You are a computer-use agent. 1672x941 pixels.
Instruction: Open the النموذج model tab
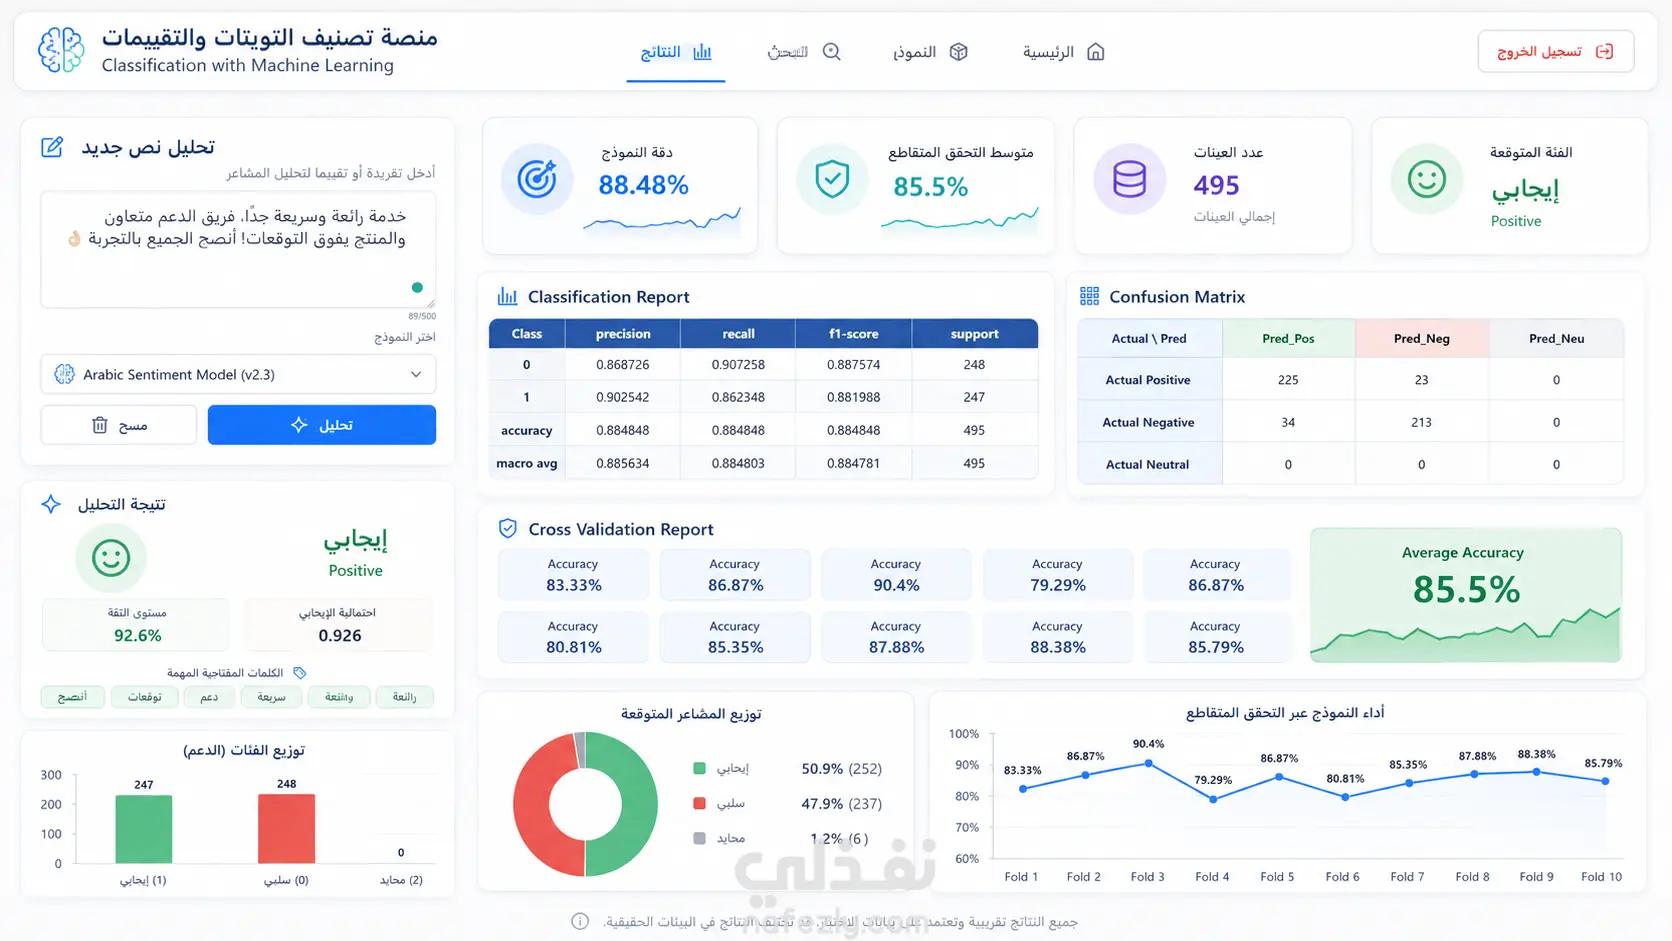tap(930, 52)
